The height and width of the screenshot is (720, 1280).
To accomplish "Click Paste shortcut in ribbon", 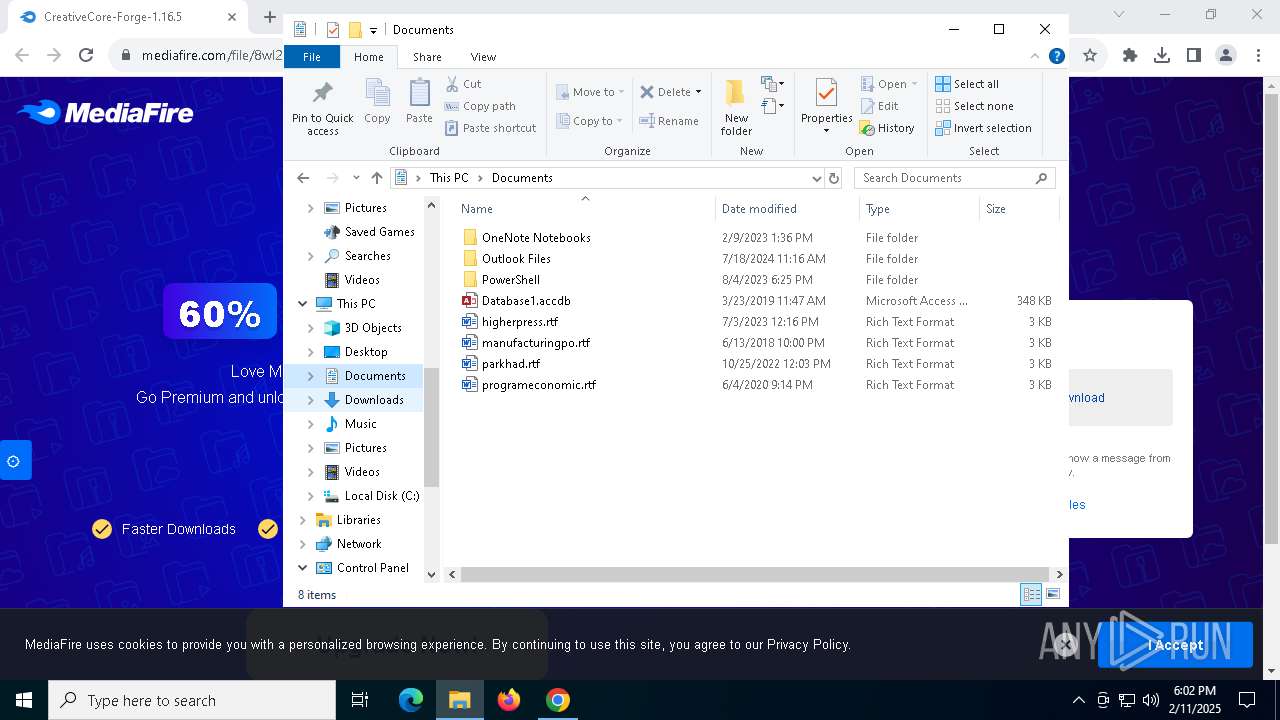I will (491, 128).
